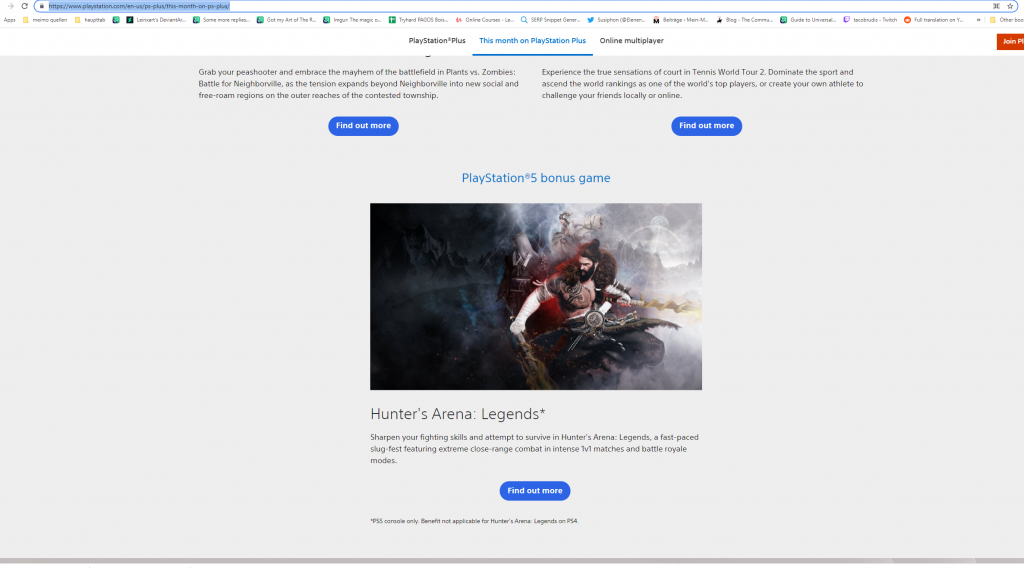Click the Tennis World Tour 2 description paragraph
This screenshot has height=568, width=1024.
tap(702, 84)
